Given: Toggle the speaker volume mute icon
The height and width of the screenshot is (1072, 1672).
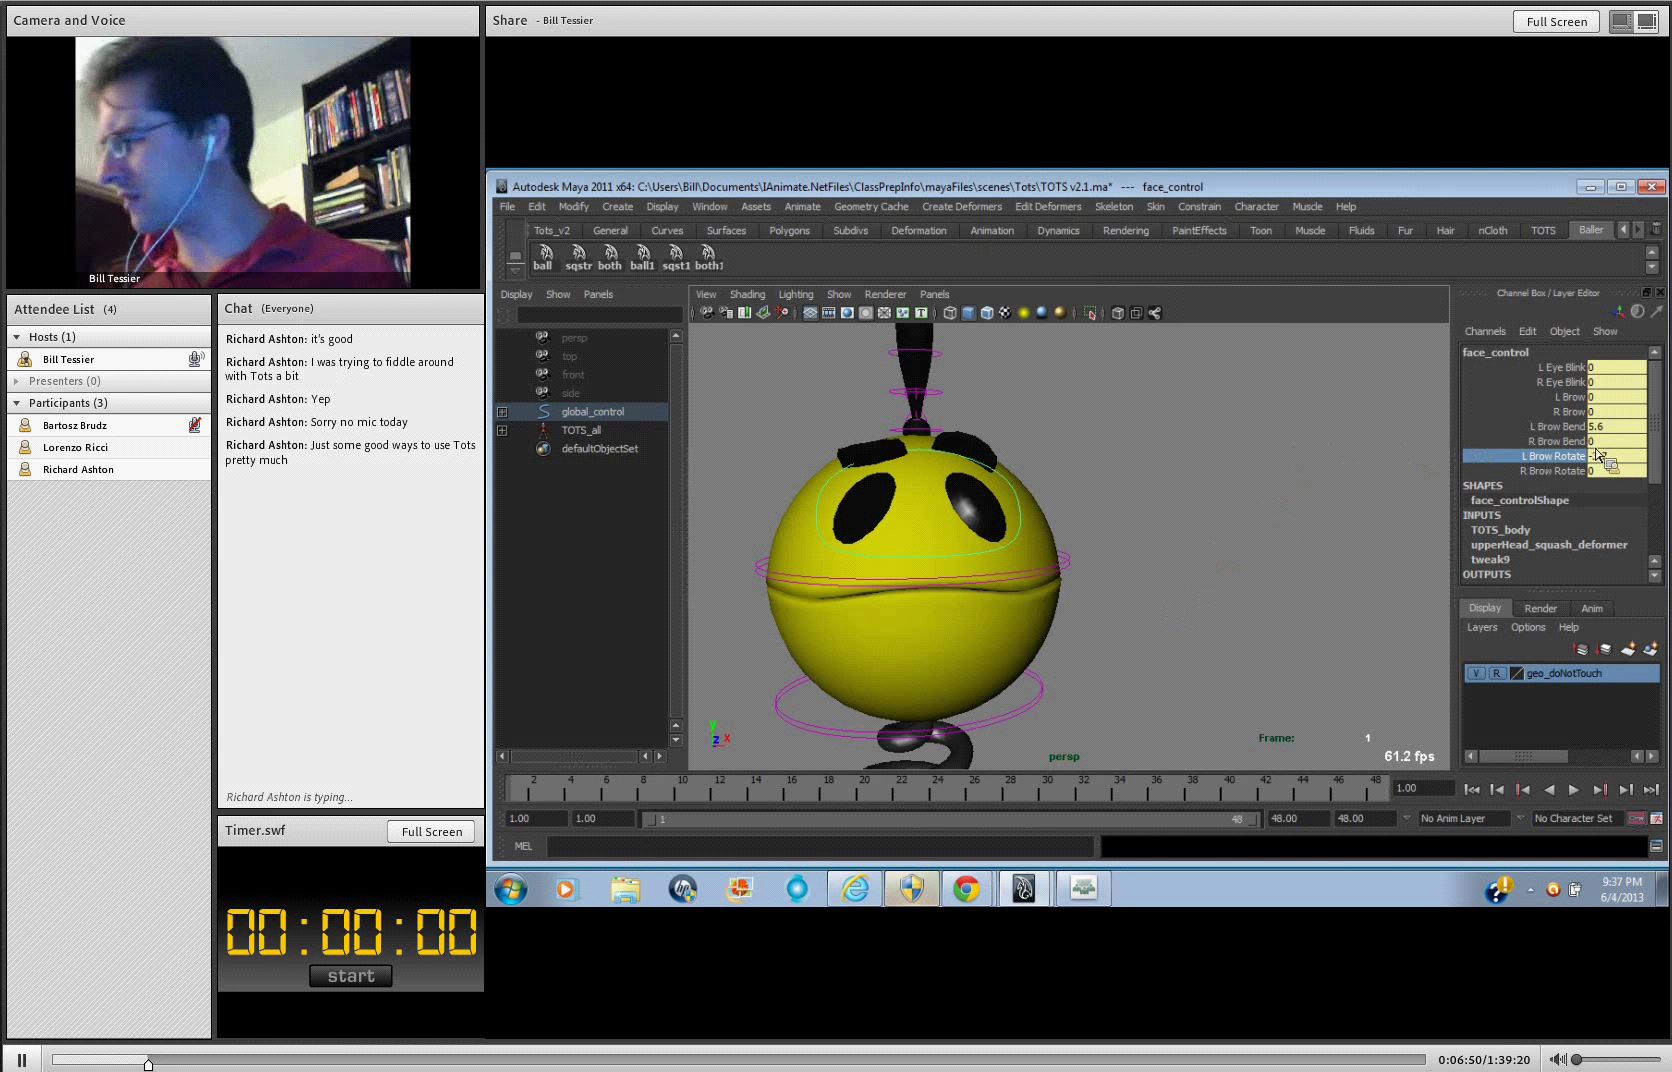Looking at the screenshot, I should coord(1558,1059).
